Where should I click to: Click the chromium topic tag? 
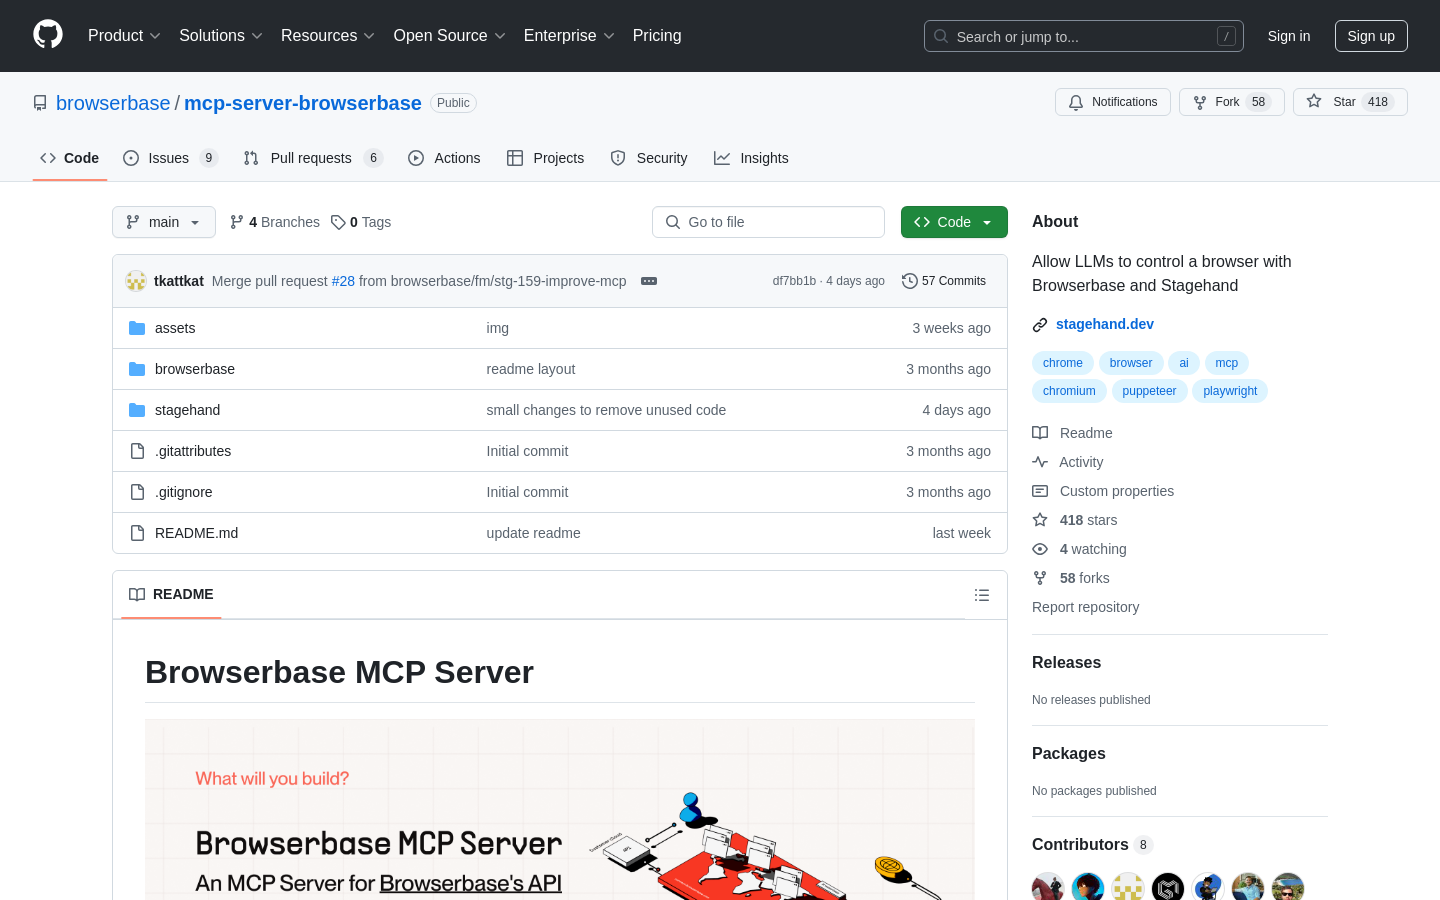point(1069,391)
